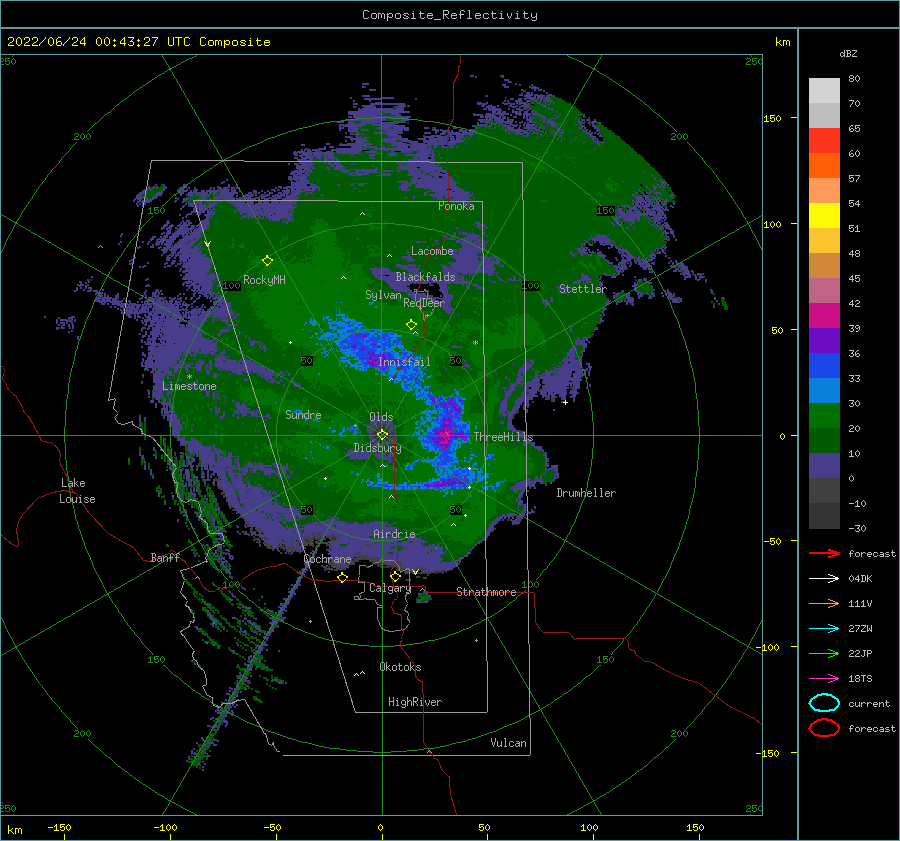Click the 18TS label in legend
This screenshot has width=900, height=841.
[x=860, y=679]
